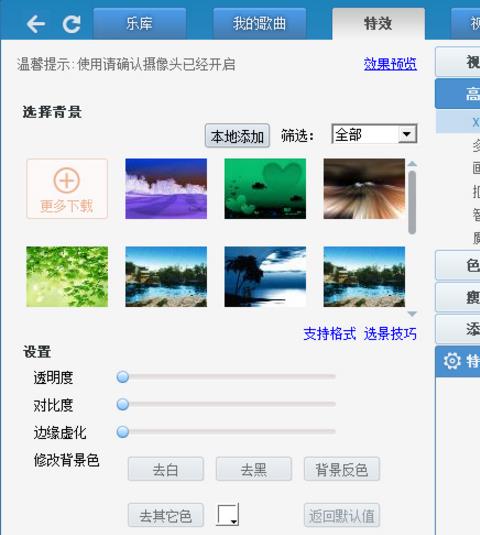Click the gear icon in the right panel
The height and width of the screenshot is (535, 480).
(x=452, y=361)
